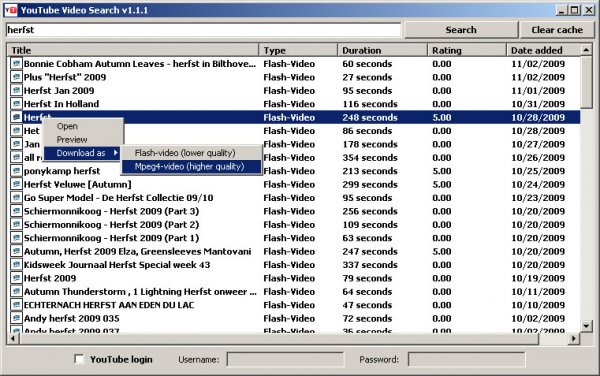Select Flash-video (lower quality) download option

click(191, 153)
